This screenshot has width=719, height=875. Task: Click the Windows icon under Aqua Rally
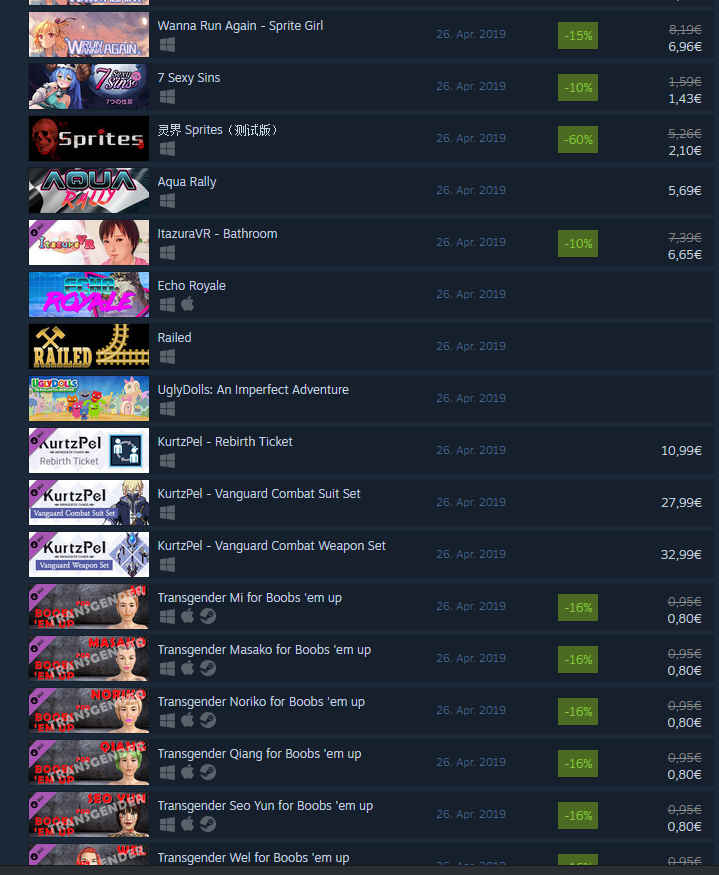[167, 201]
